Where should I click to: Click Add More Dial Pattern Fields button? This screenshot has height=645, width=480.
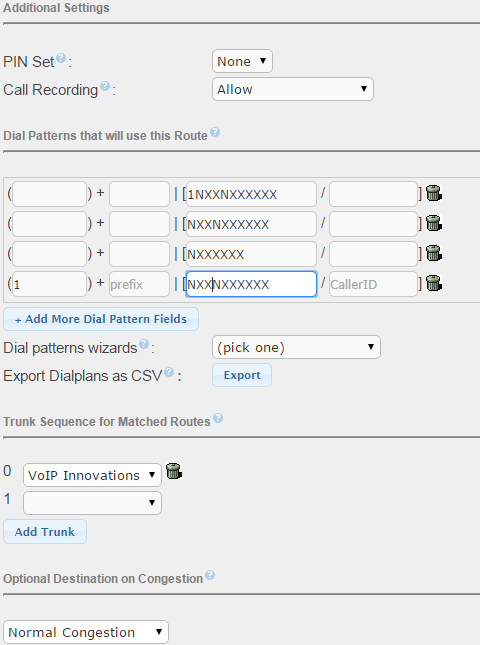click(x=101, y=319)
